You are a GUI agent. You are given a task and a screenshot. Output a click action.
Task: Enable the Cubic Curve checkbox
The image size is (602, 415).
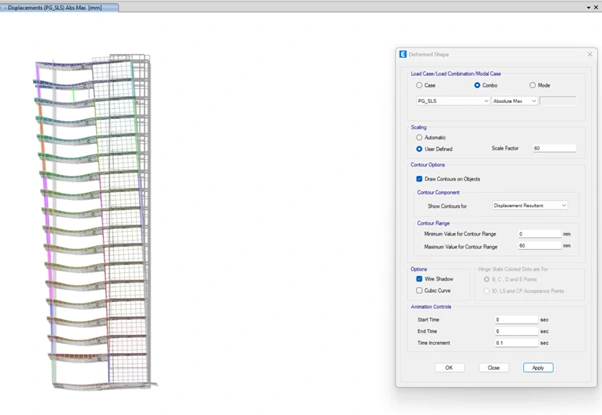click(419, 291)
